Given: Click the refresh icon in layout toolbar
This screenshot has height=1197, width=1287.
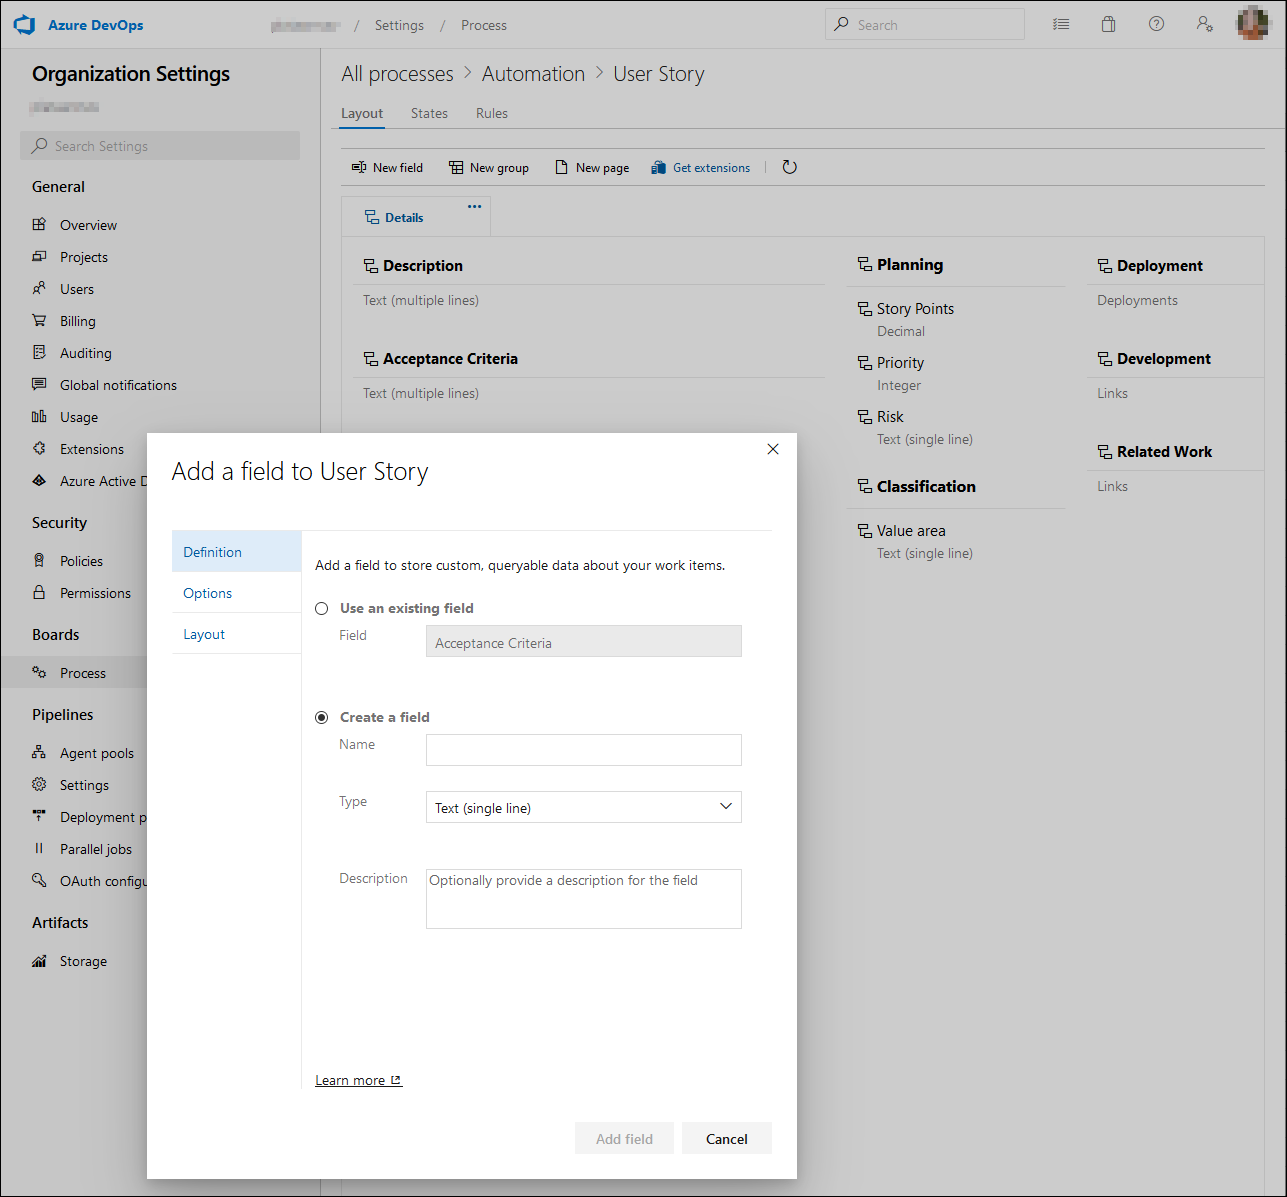Looking at the screenshot, I should 789,167.
